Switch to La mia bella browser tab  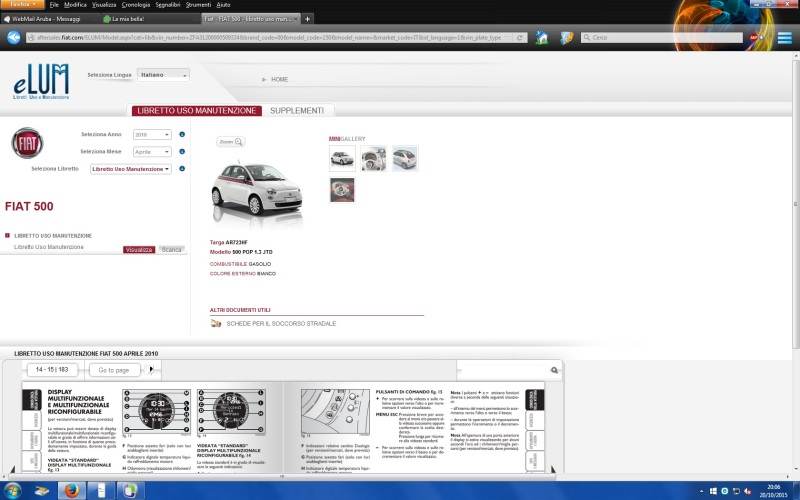pyautogui.click(x=150, y=19)
